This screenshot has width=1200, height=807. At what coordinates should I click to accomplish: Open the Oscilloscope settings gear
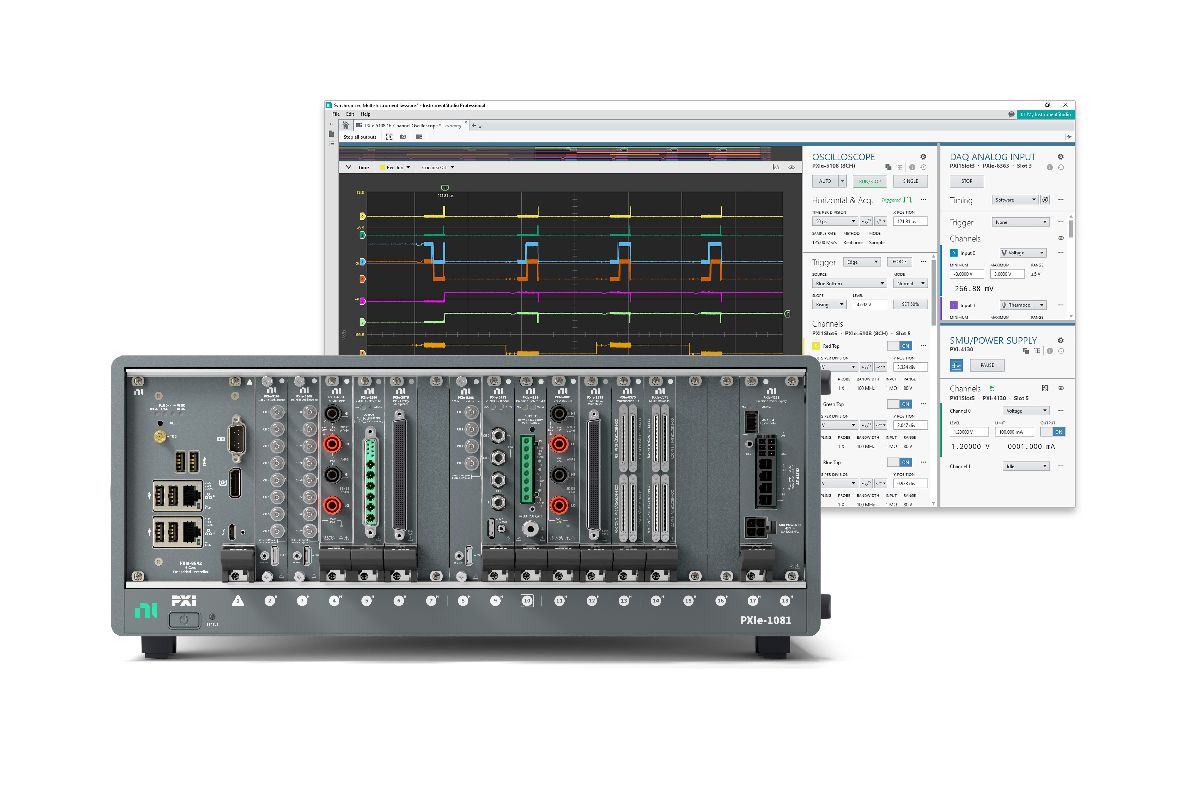pyautogui.click(x=923, y=157)
